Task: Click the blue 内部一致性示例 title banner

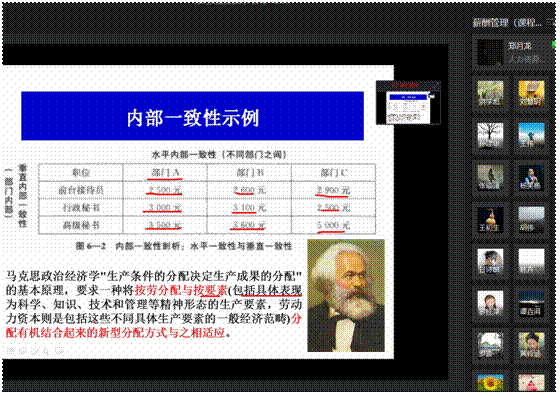Action: (192, 116)
